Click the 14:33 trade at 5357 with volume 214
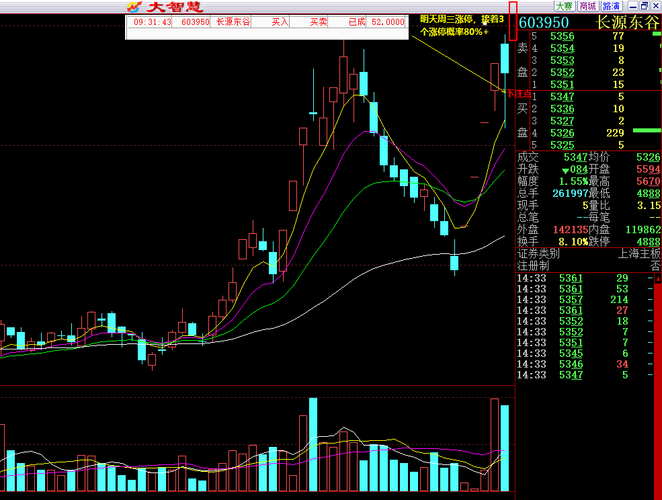 [585, 300]
